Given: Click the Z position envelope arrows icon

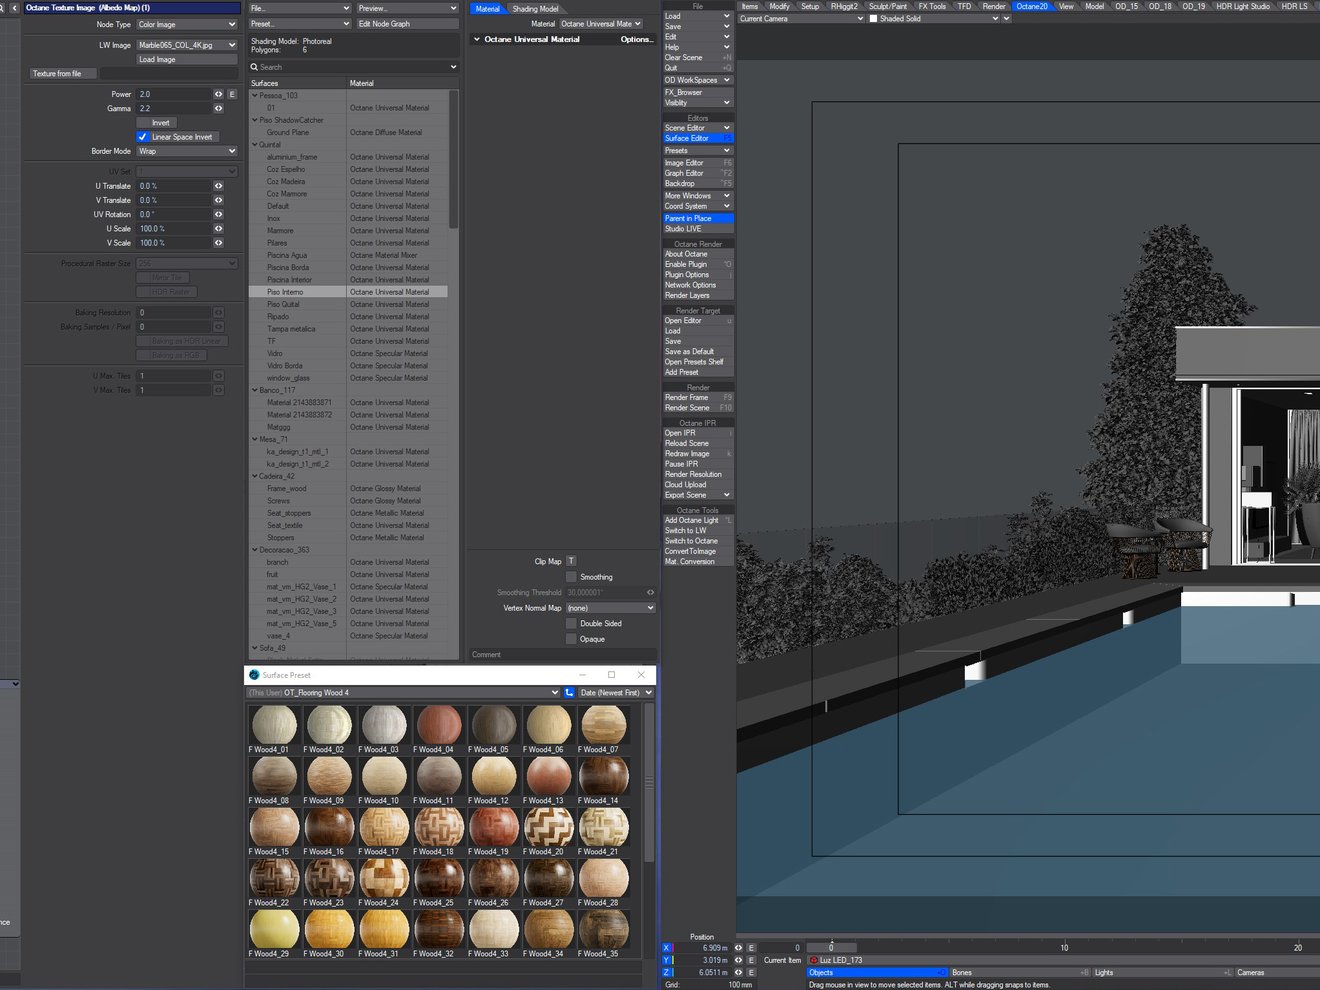Looking at the screenshot, I should click(739, 972).
